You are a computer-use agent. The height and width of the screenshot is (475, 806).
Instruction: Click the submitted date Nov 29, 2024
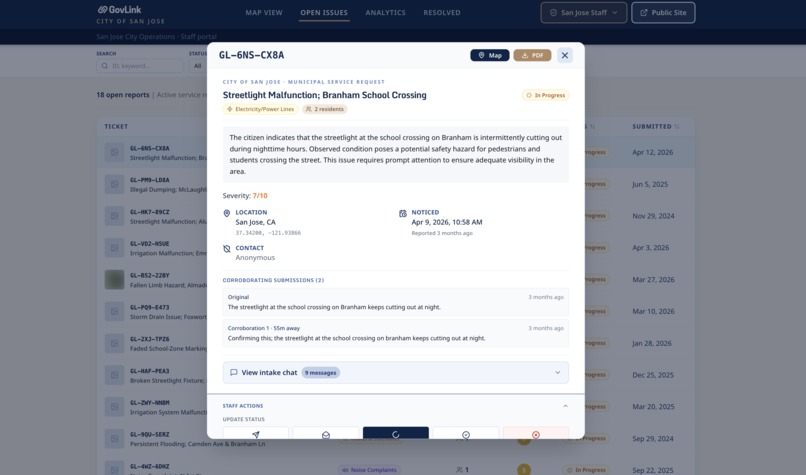click(x=653, y=216)
